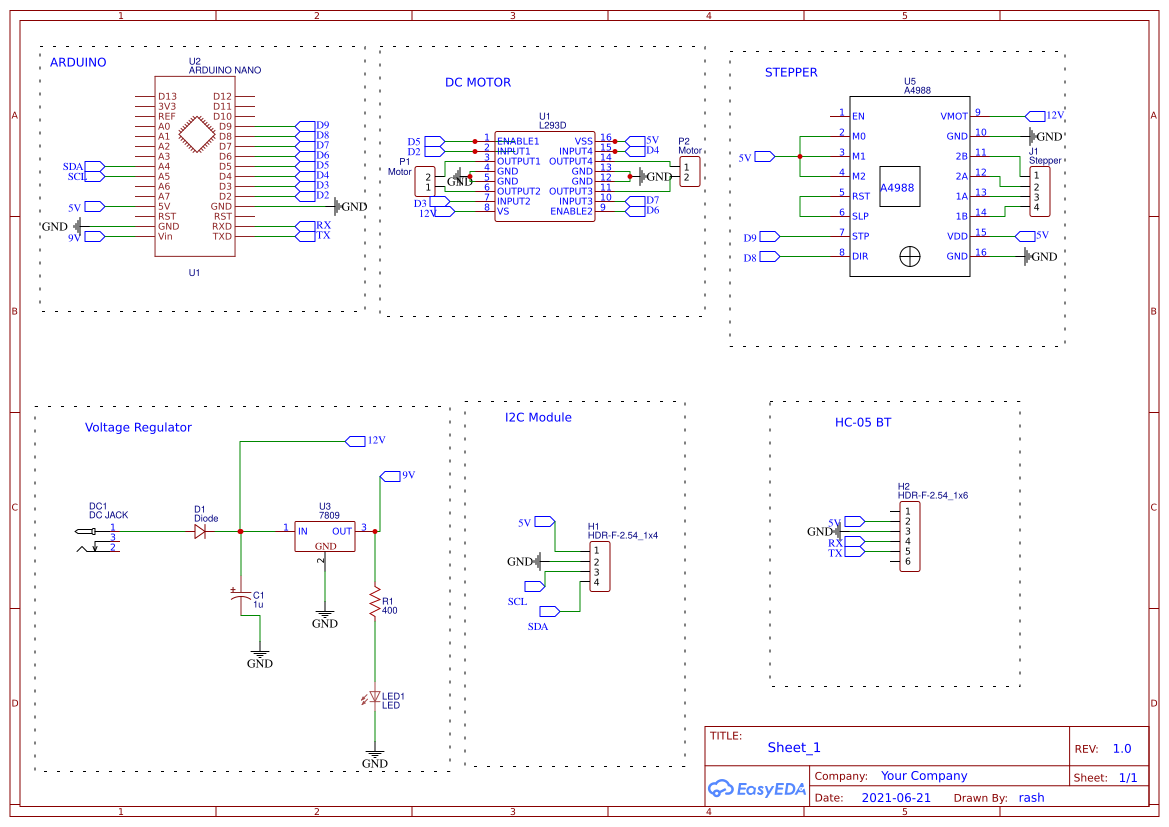Click the 'HC-05 BT' section title

(x=863, y=422)
